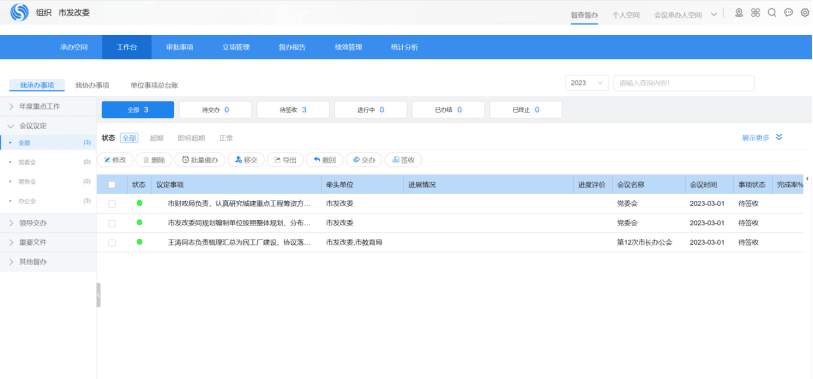Viewport: 813px width, 379px height.
Task: Click the 待签收 3 count button
Action: (x=293, y=110)
